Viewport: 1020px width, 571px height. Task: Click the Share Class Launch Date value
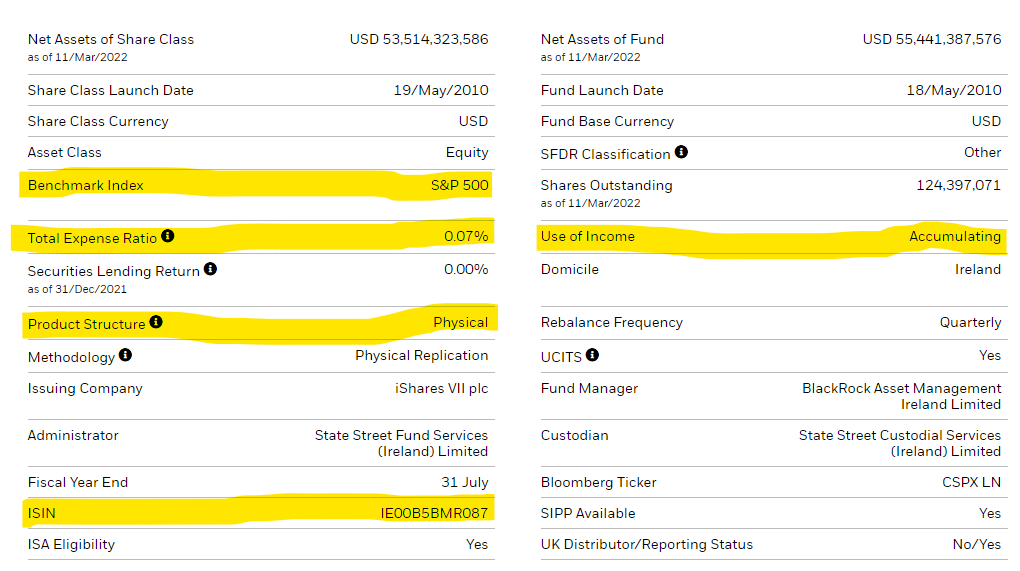pos(440,90)
